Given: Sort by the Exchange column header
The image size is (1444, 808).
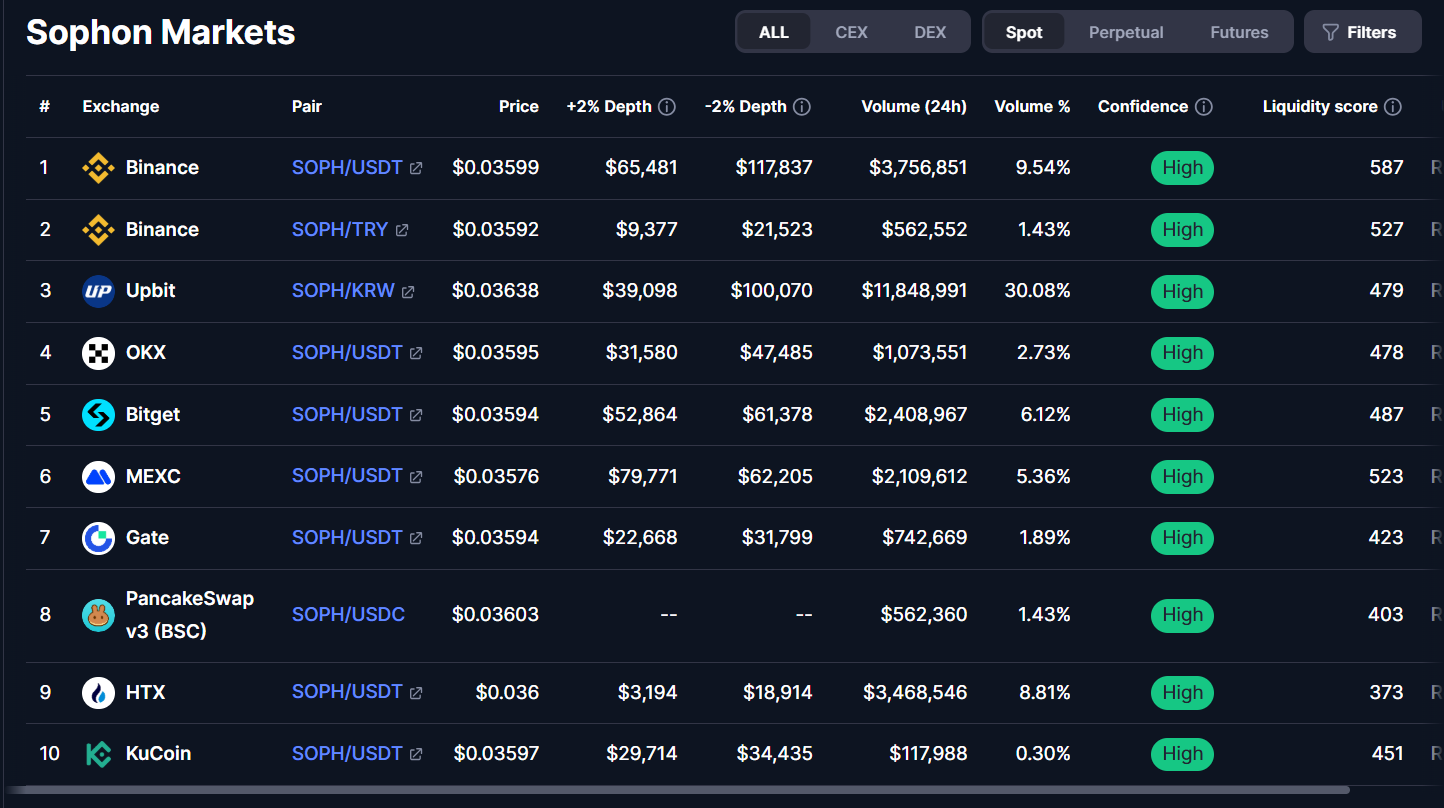Looking at the screenshot, I should pos(121,106).
